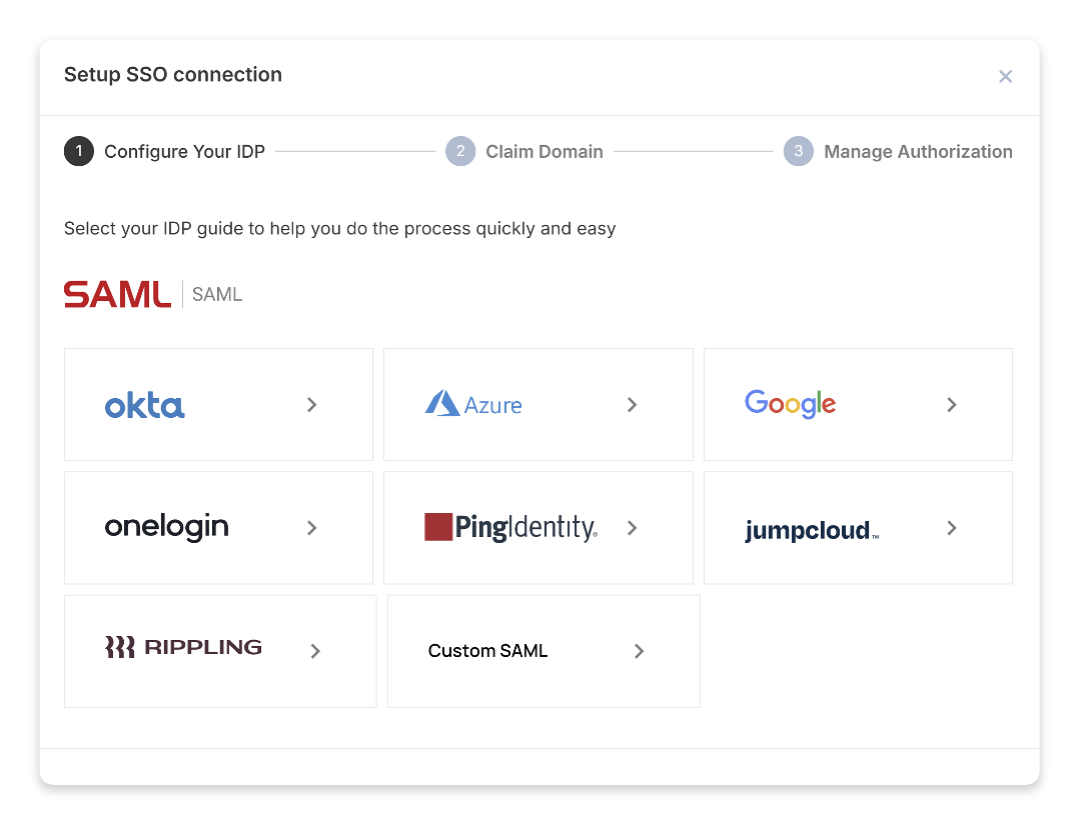Choose the Google IDP logo

[x=790, y=402]
